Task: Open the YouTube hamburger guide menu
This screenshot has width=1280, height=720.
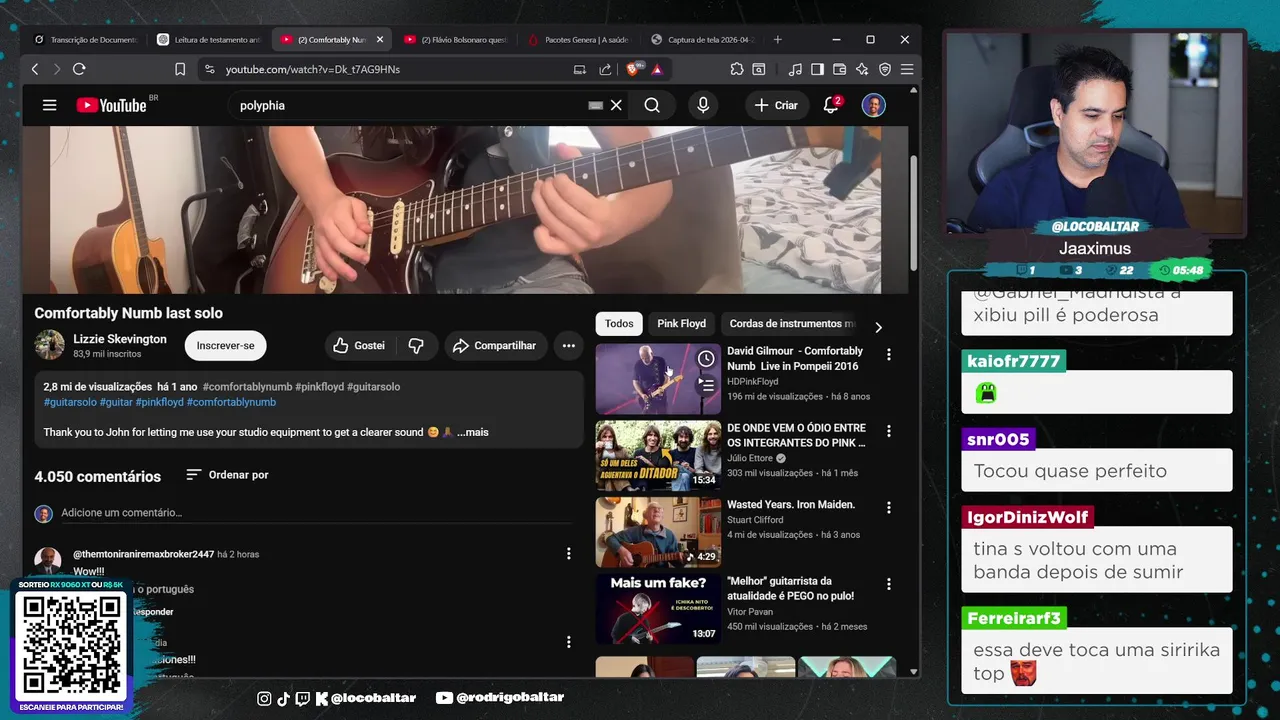Action: click(49, 105)
